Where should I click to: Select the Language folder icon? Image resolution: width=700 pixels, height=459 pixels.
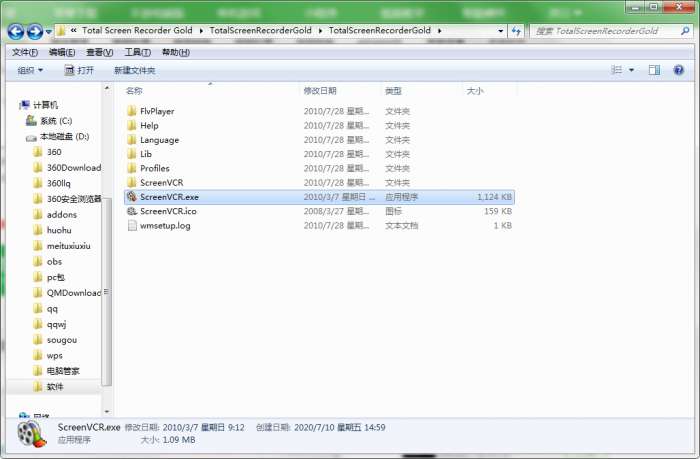132,139
